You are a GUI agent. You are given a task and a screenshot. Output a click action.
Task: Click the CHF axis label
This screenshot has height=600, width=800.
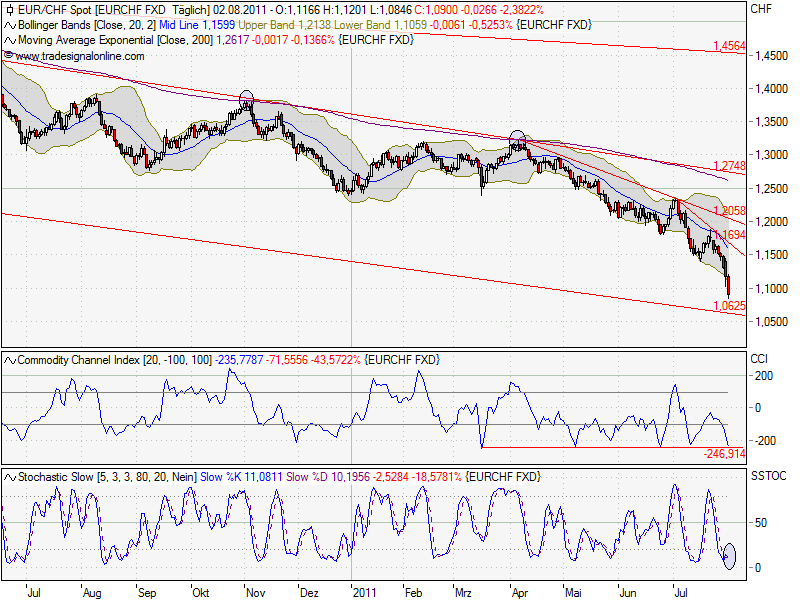pos(761,9)
